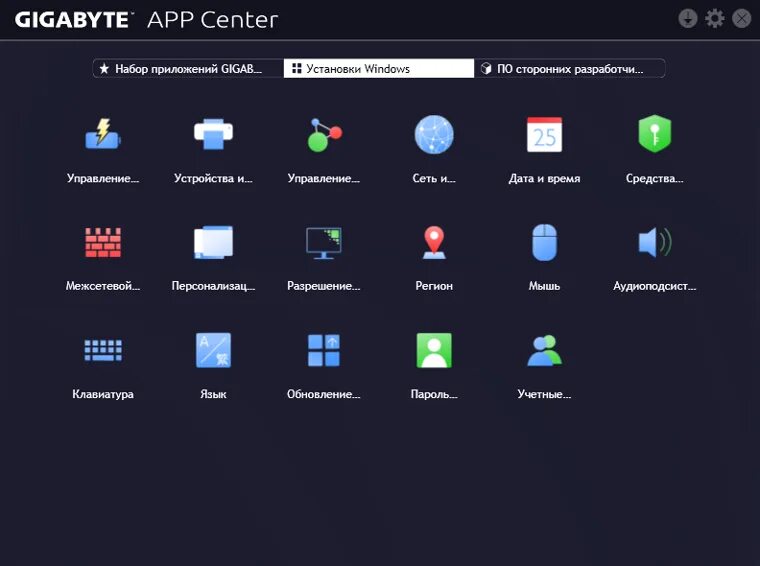The image size is (760, 566).
Task: Open the Windows update tiles icon
Action: [324, 350]
